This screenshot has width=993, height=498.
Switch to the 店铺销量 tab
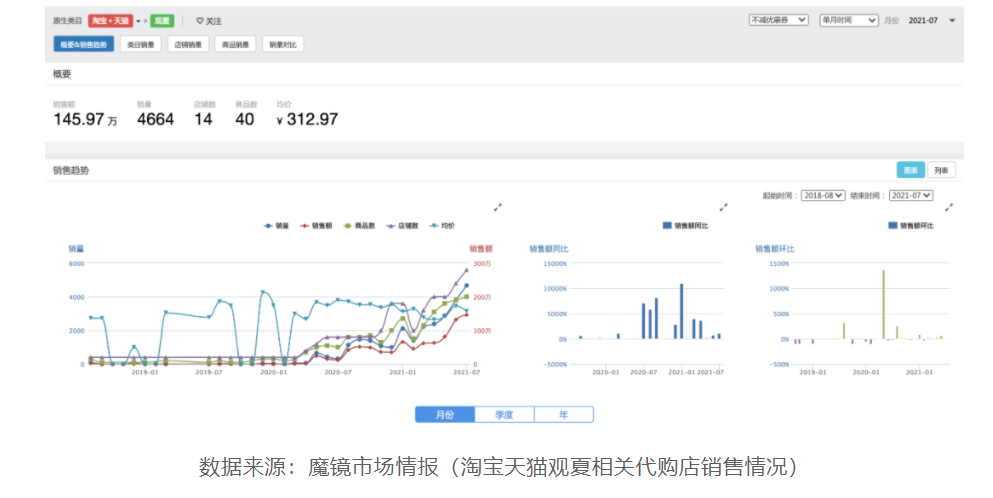[187, 44]
